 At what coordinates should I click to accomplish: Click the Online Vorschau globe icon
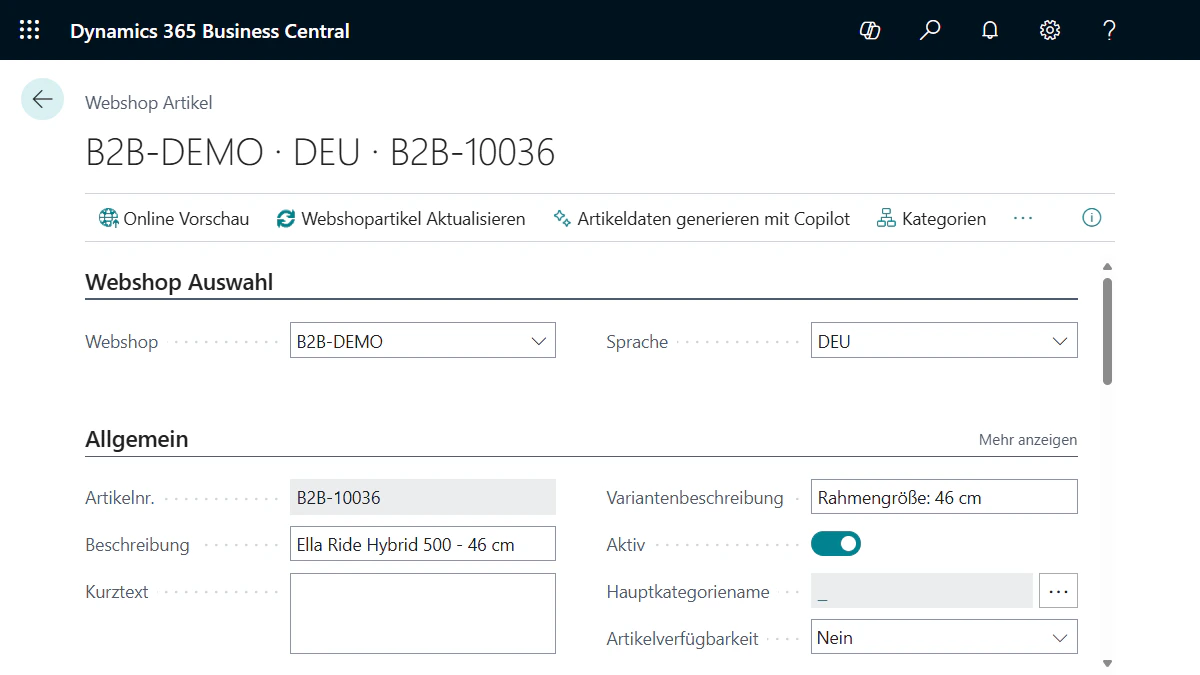(x=108, y=218)
